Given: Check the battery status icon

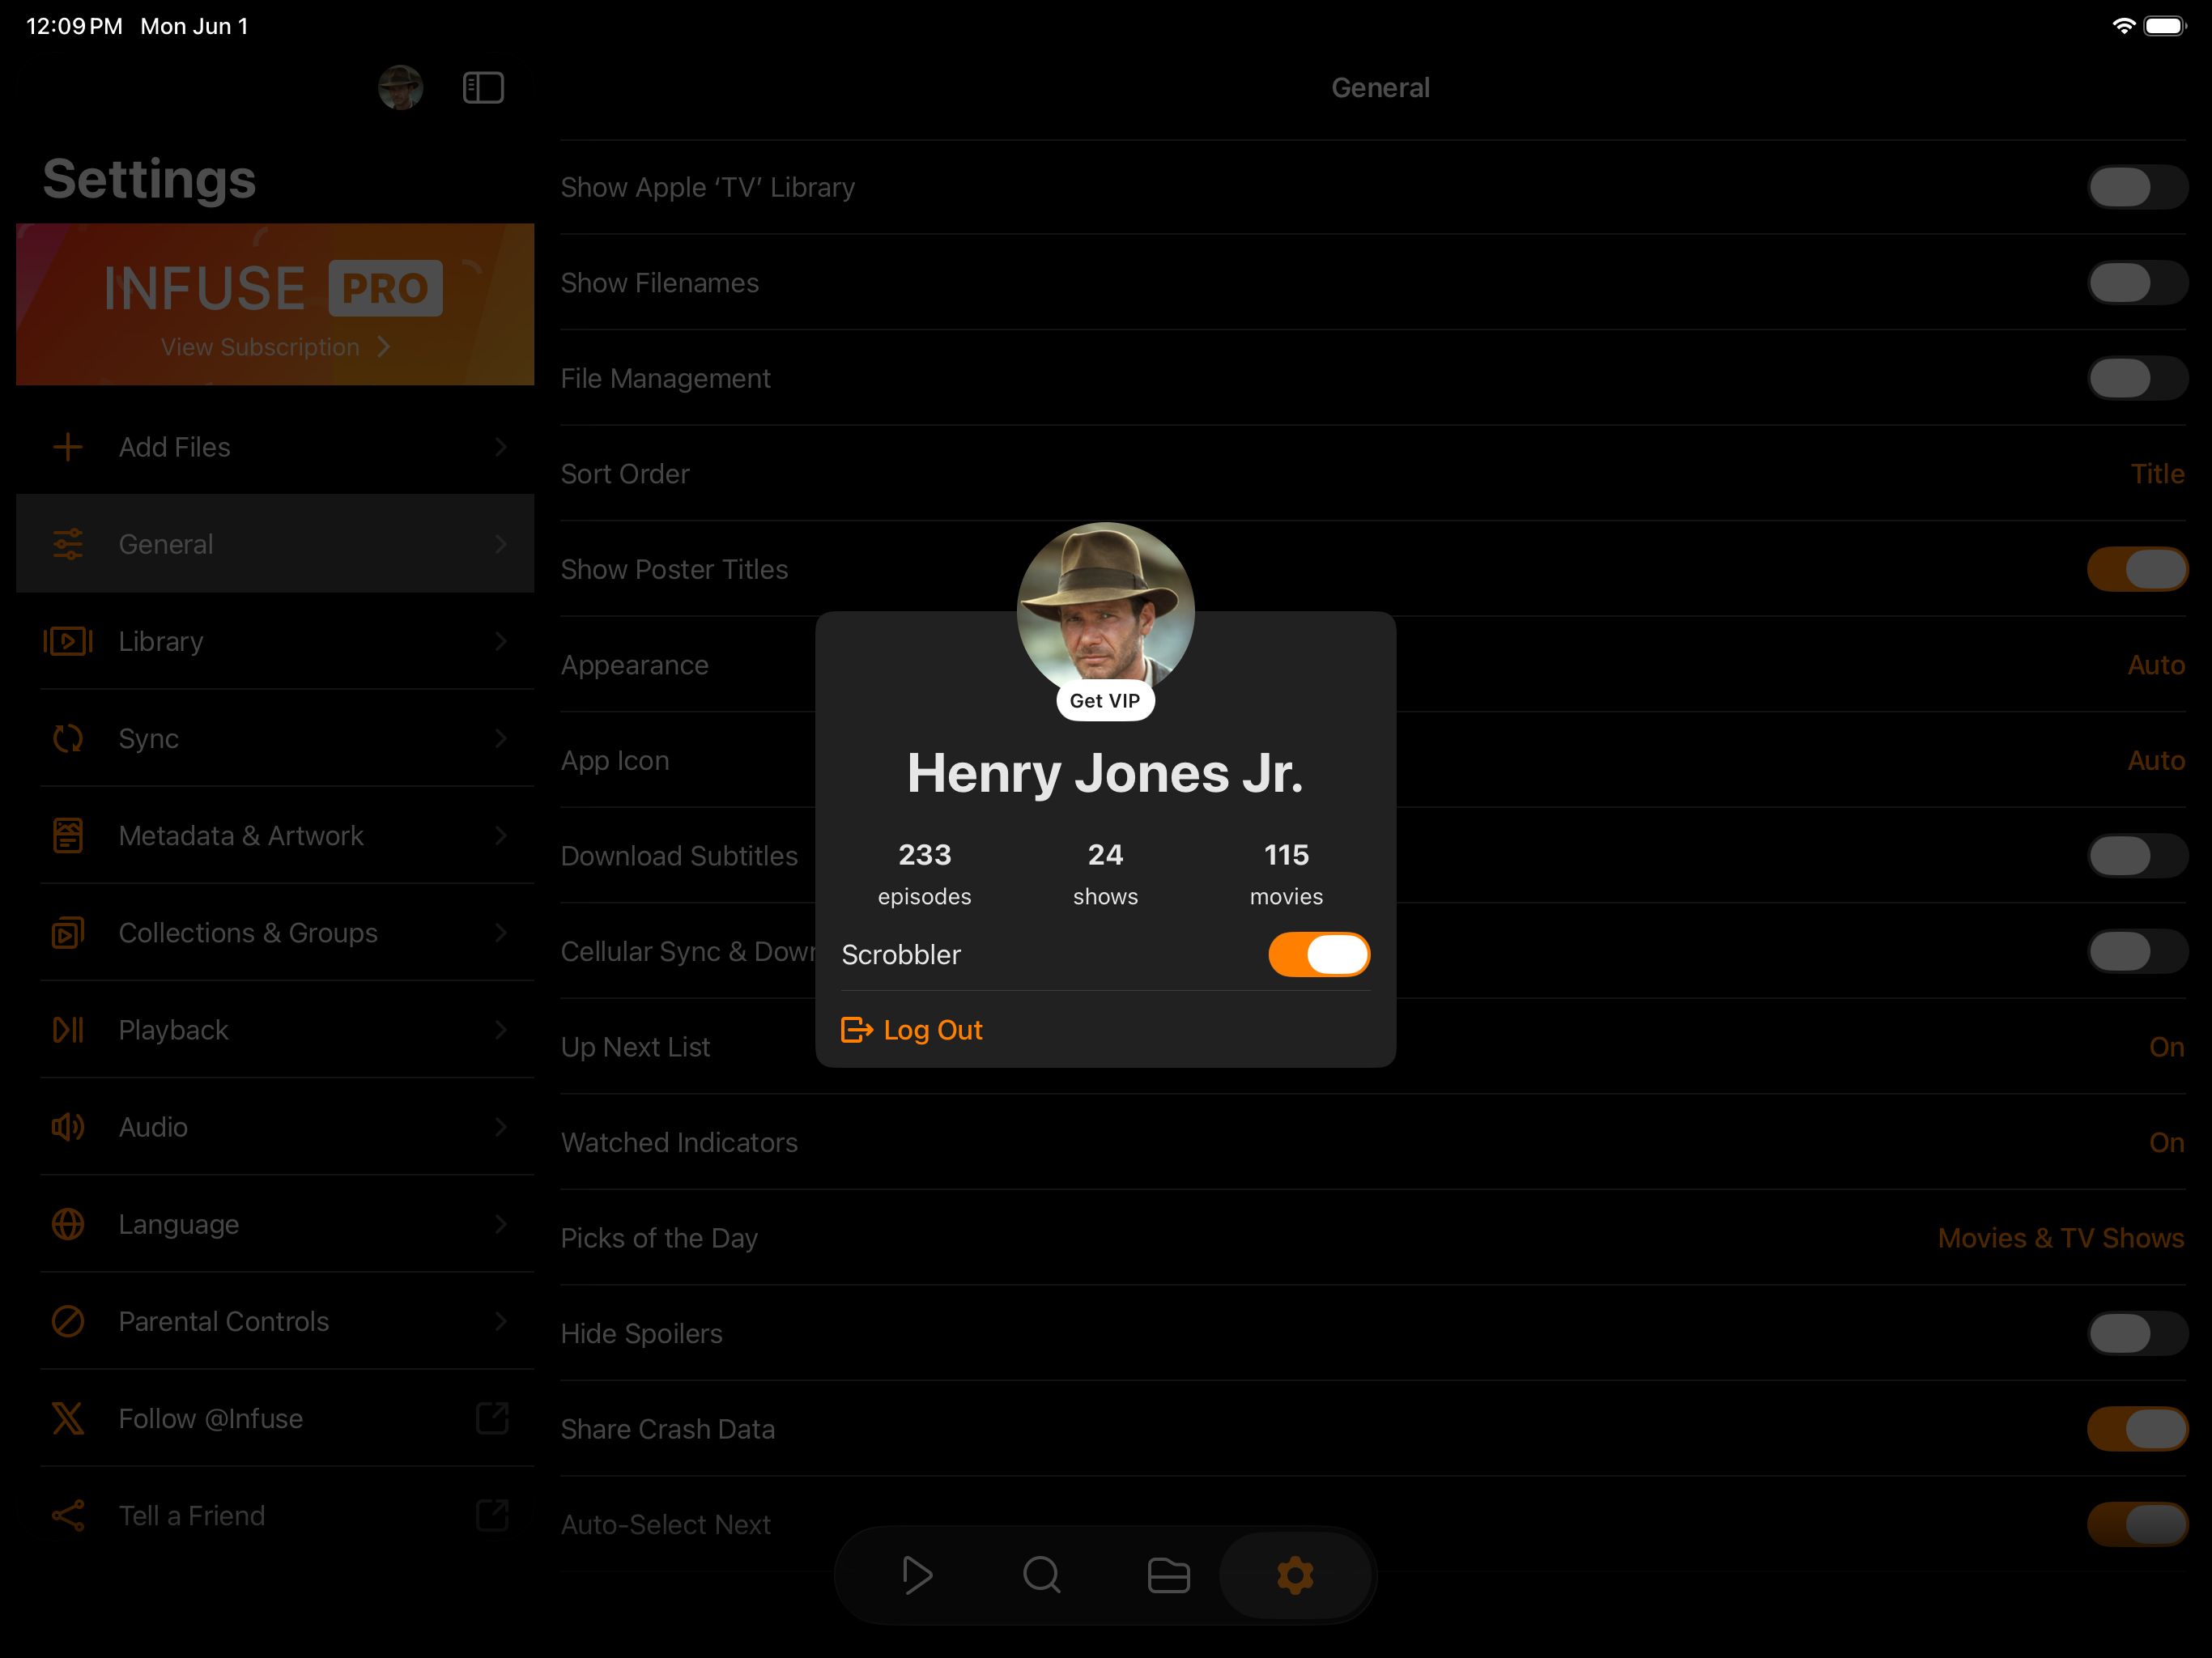Looking at the screenshot, I should click(2165, 26).
